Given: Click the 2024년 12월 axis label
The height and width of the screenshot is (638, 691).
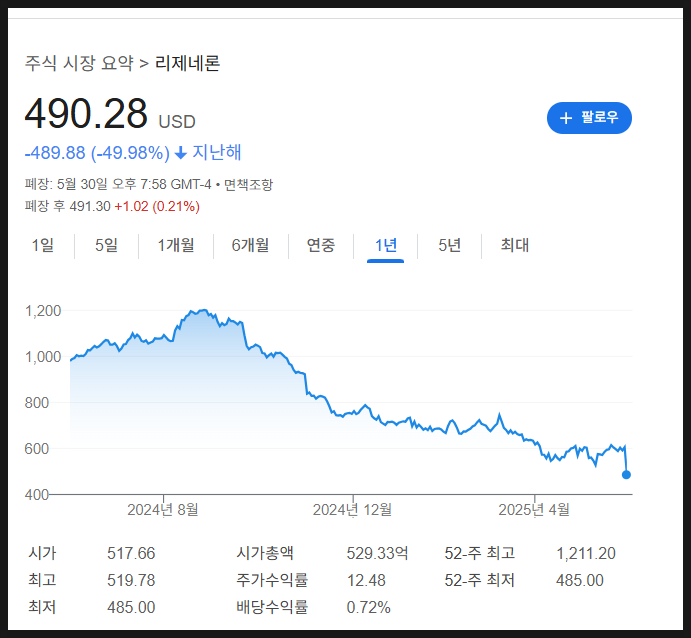Looking at the screenshot, I should tap(352, 510).
